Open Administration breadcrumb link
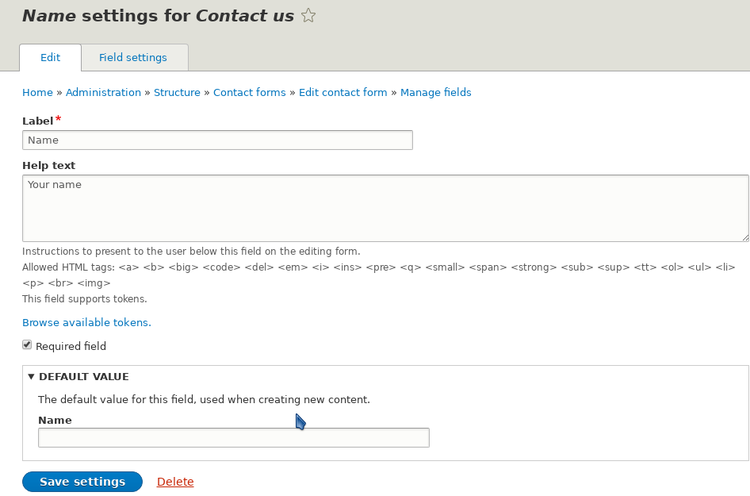The width and height of the screenshot is (750, 496). [x=103, y=92]
